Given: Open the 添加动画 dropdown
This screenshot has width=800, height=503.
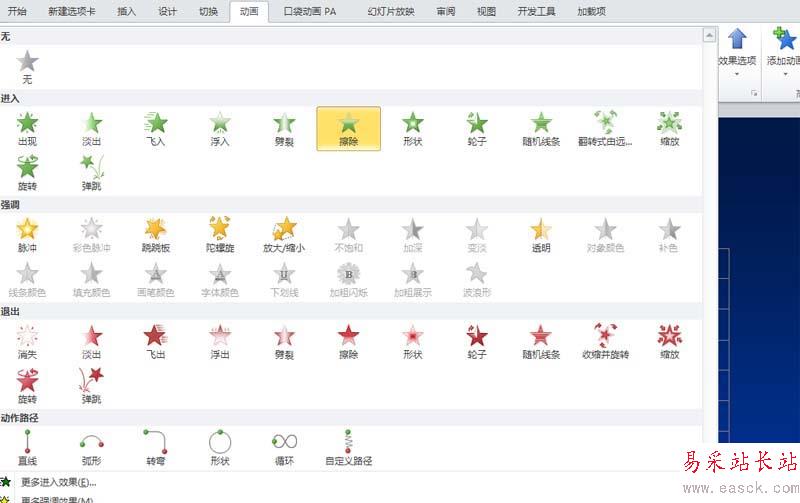Looking at the screenshot, I should point(783,53).
